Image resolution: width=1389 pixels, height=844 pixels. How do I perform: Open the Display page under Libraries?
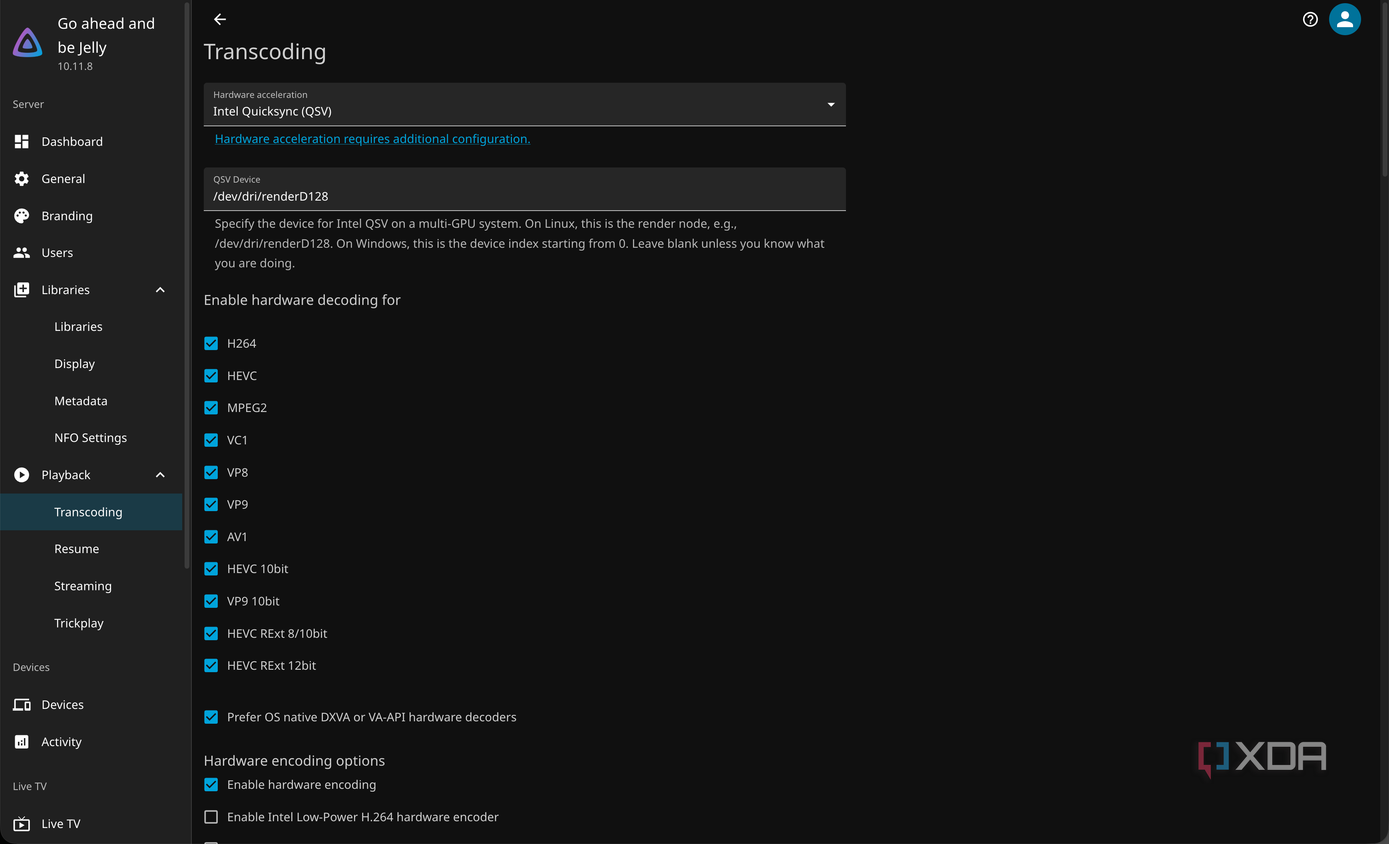(91, 363)
